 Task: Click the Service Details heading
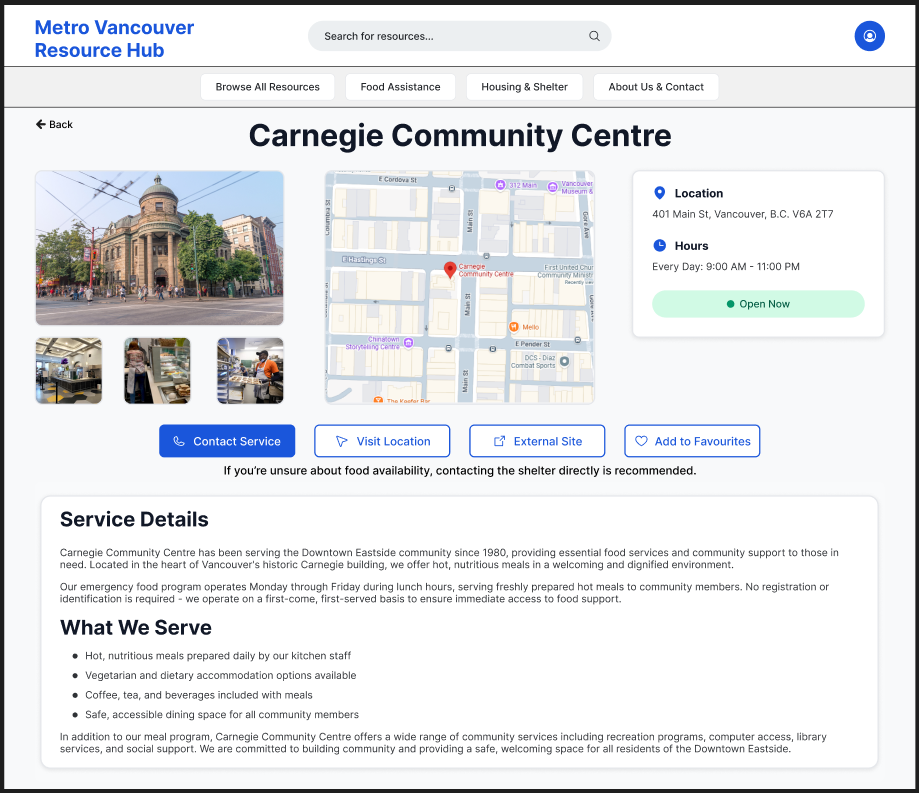134,519
